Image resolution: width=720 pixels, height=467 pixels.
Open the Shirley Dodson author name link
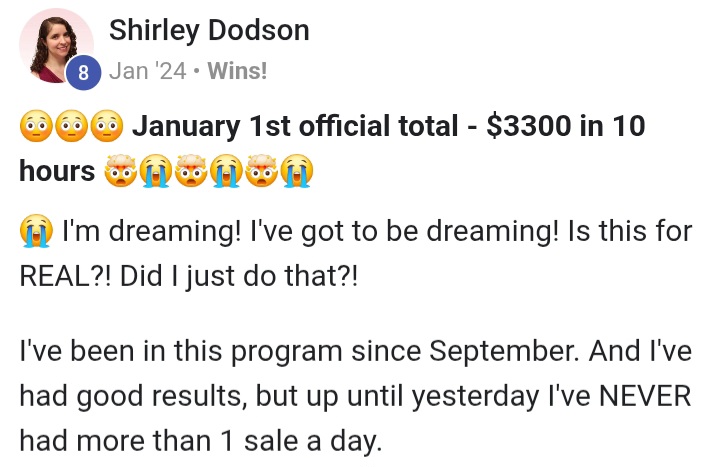pos(209,30)
